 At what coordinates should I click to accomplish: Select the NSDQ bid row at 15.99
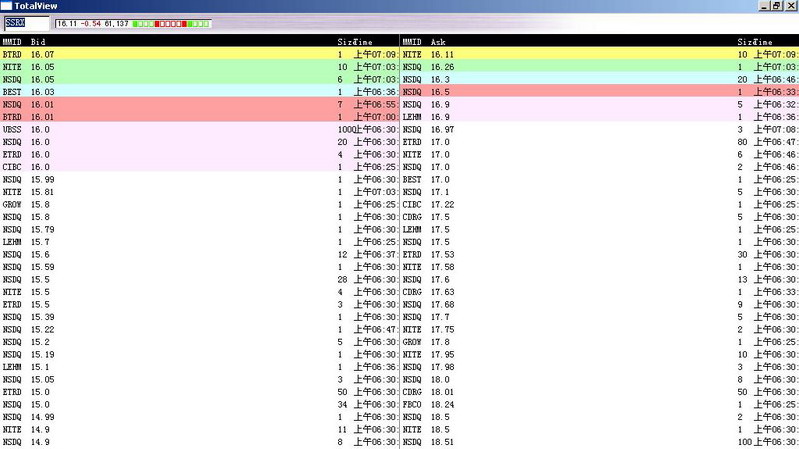point(200,179)
